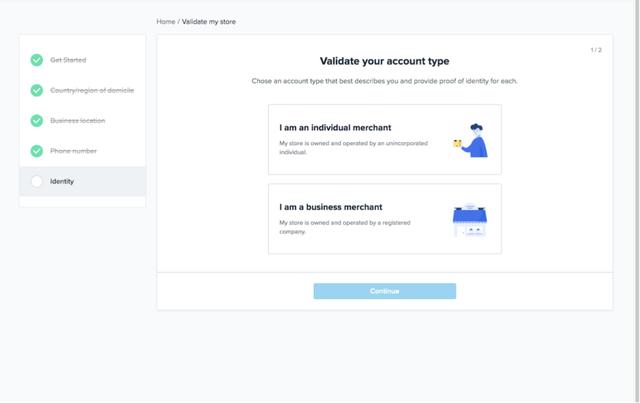The height and width of the screenshot is (403, 640).
Task: Choose the 'I am a business merchant' card
Action: (x=384, y=219)
